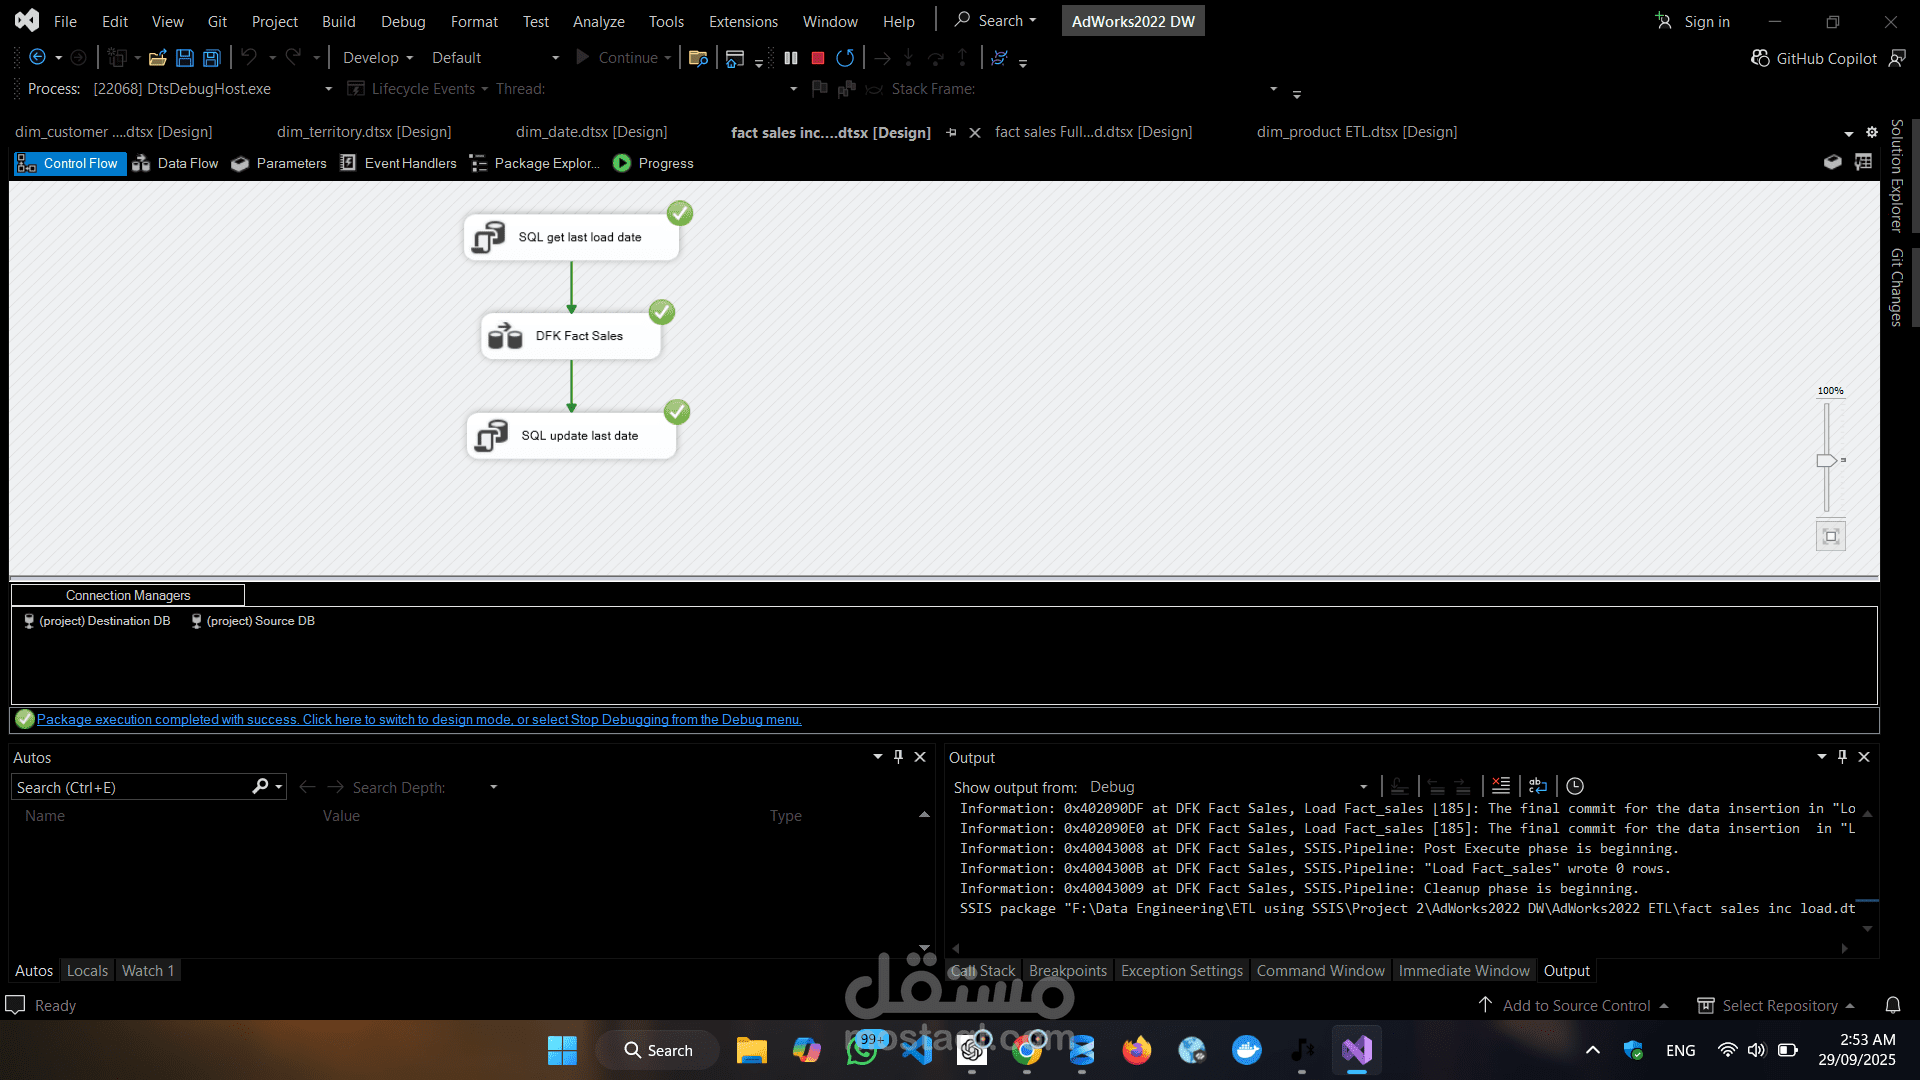Click the zoom fit-to-window icon
This screenshot has width=1920, height=1080.
1831,536
